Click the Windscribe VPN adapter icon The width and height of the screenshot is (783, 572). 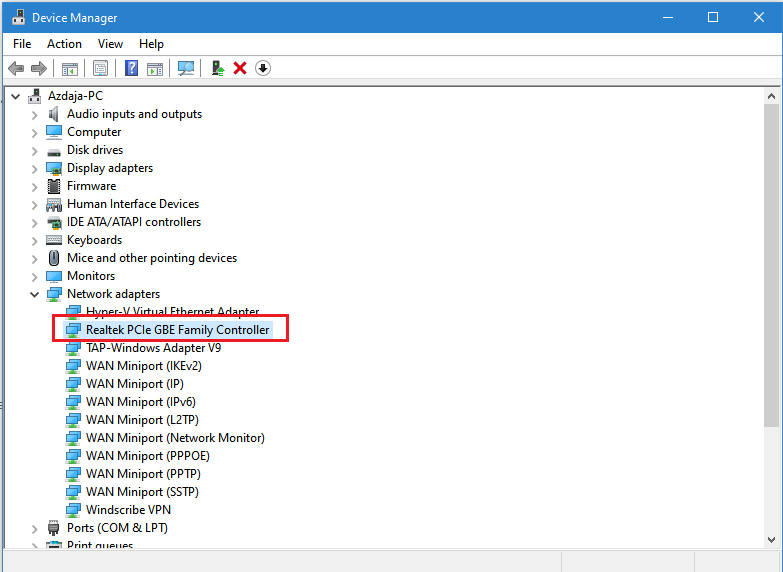tap(73, 510)
